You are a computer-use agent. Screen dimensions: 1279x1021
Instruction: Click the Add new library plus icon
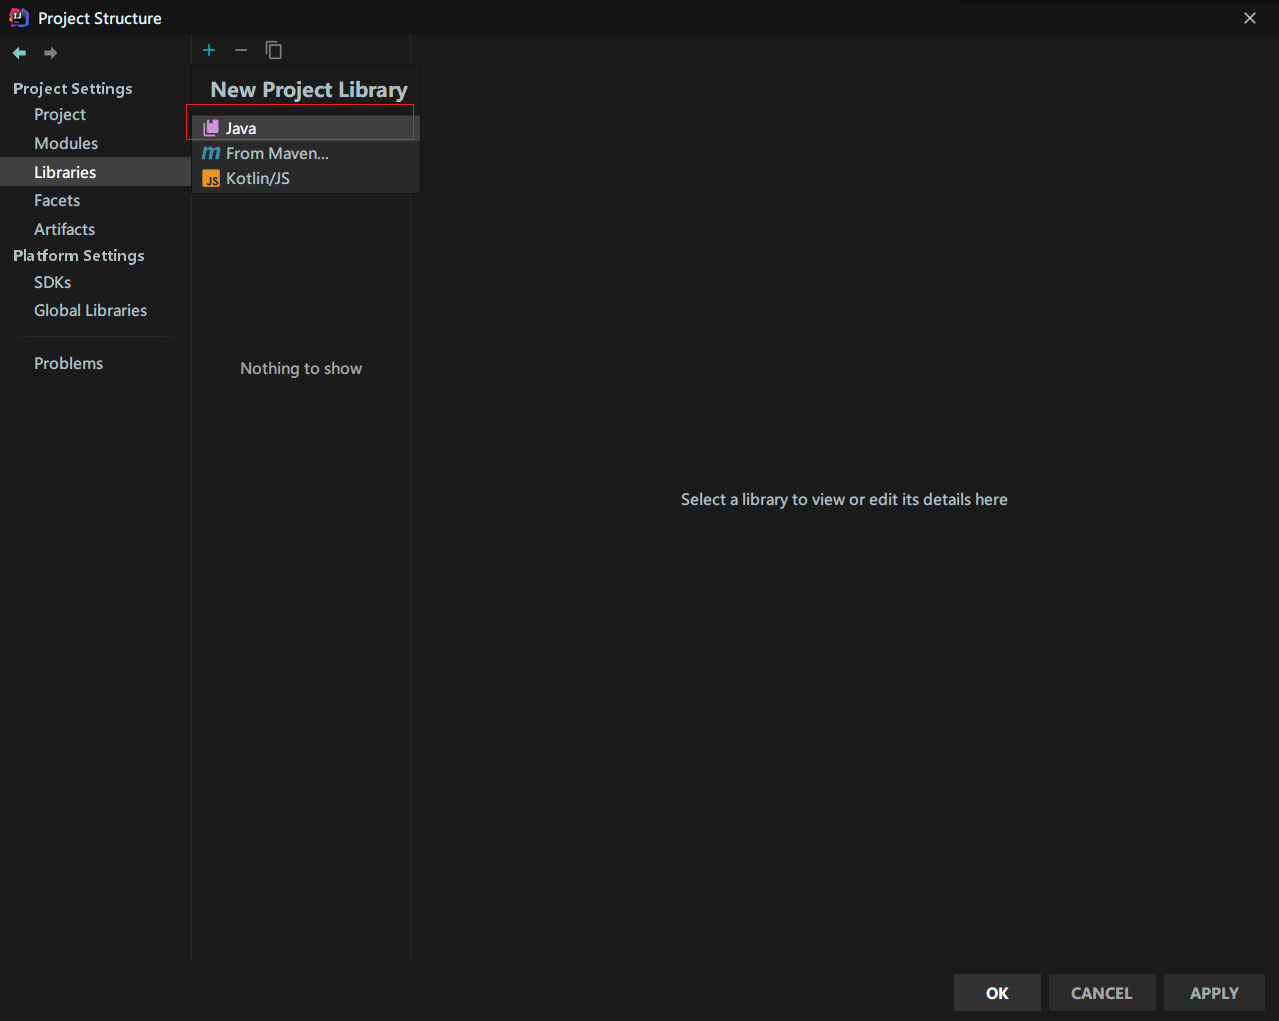pos(209,49)
